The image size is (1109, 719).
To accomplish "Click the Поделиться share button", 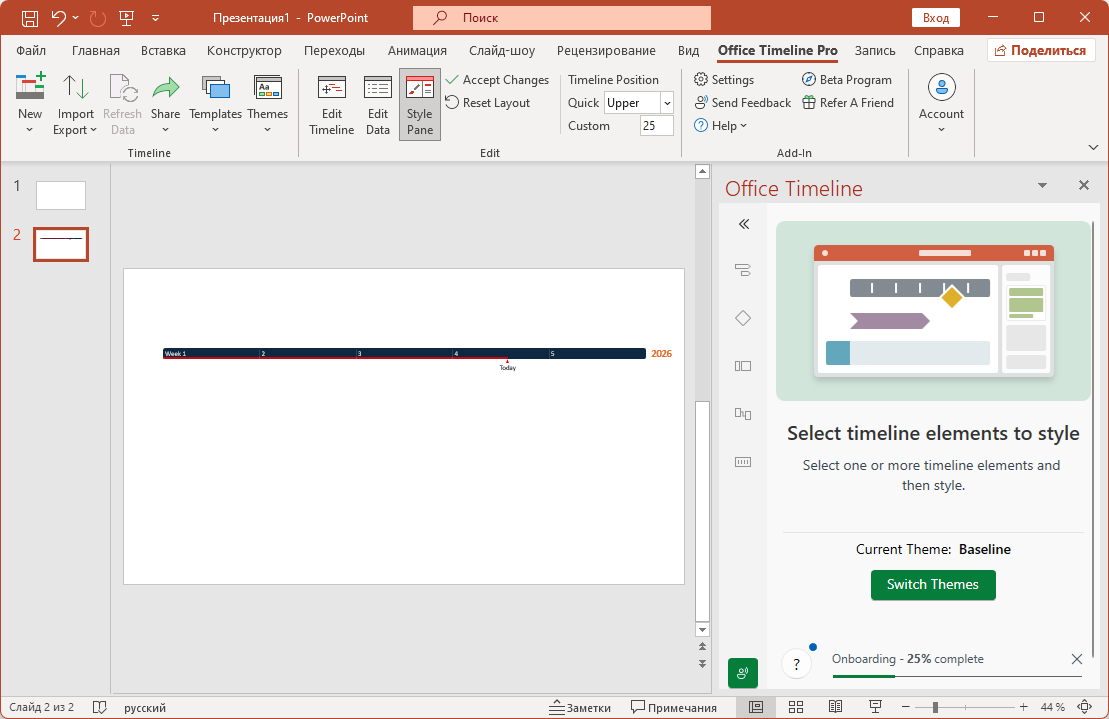I will pos(1039,50).
